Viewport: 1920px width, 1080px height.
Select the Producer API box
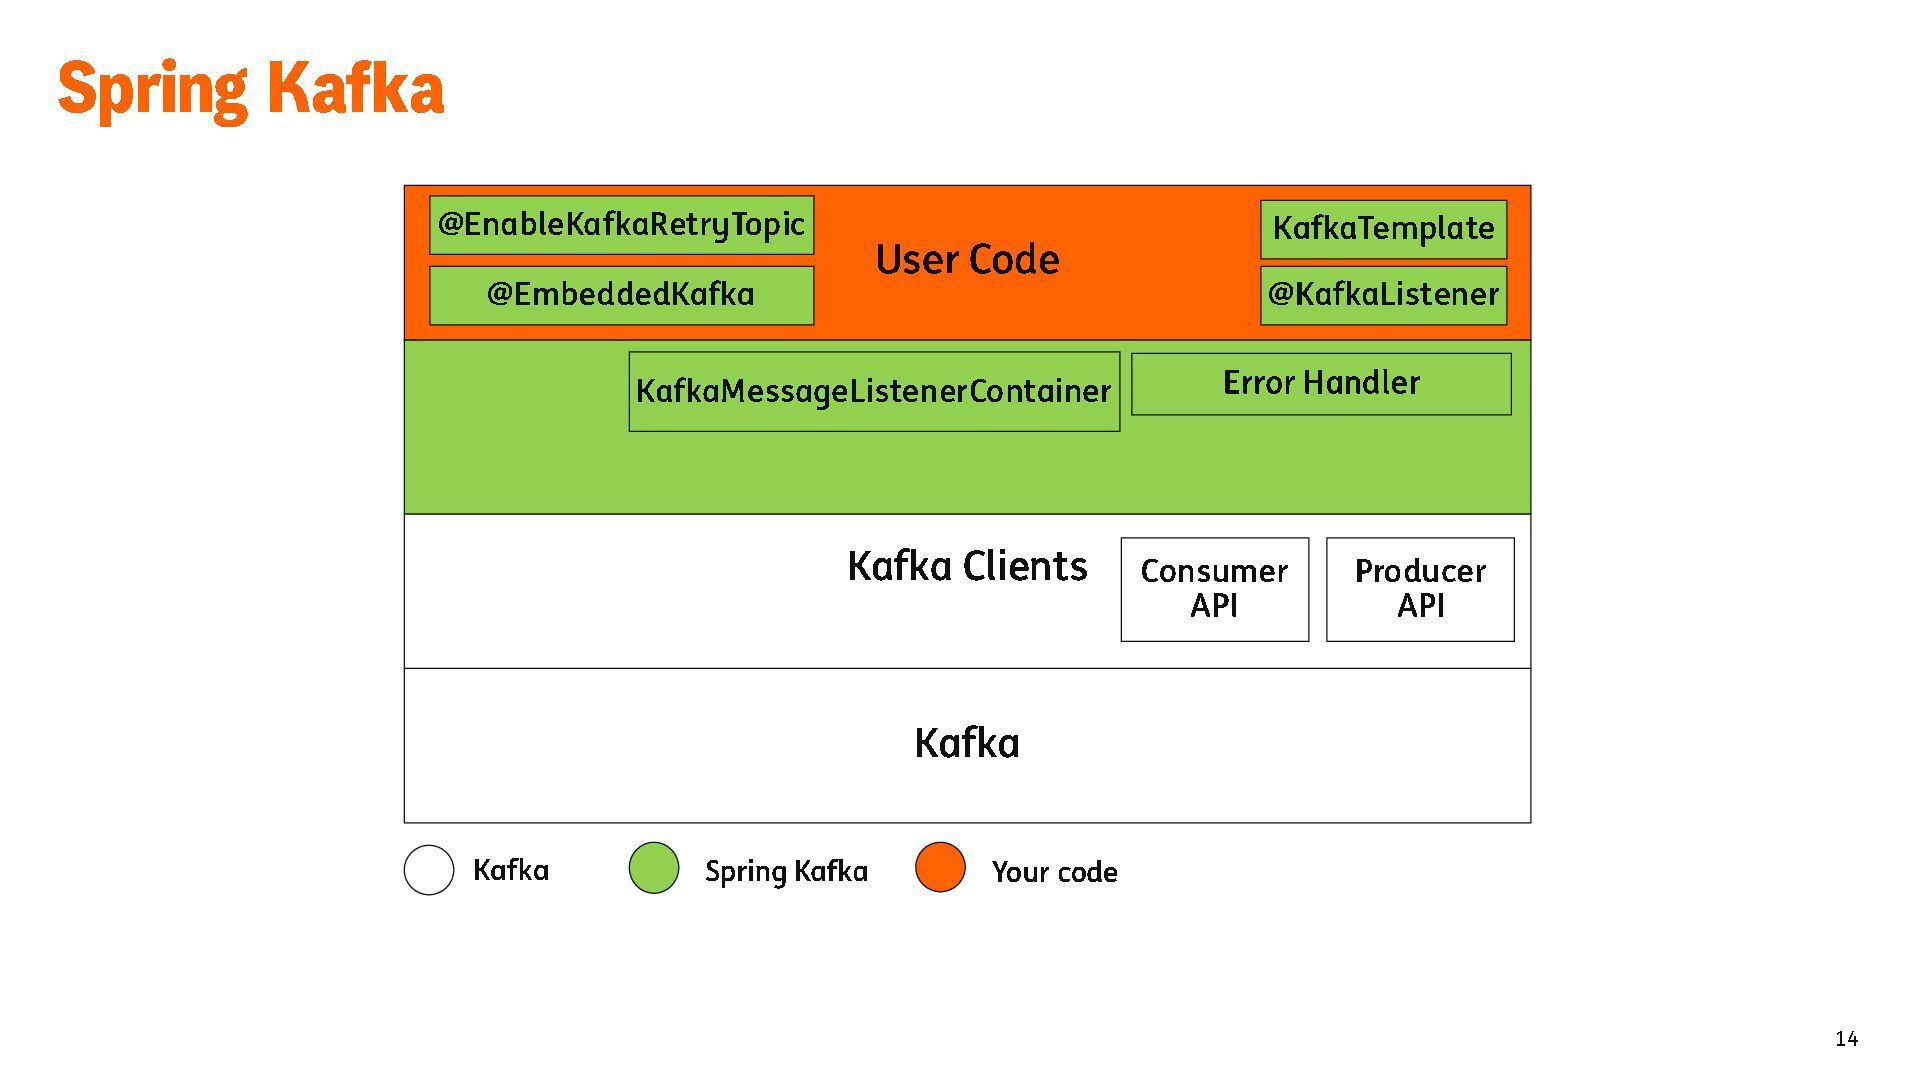tap(1420, 589)
